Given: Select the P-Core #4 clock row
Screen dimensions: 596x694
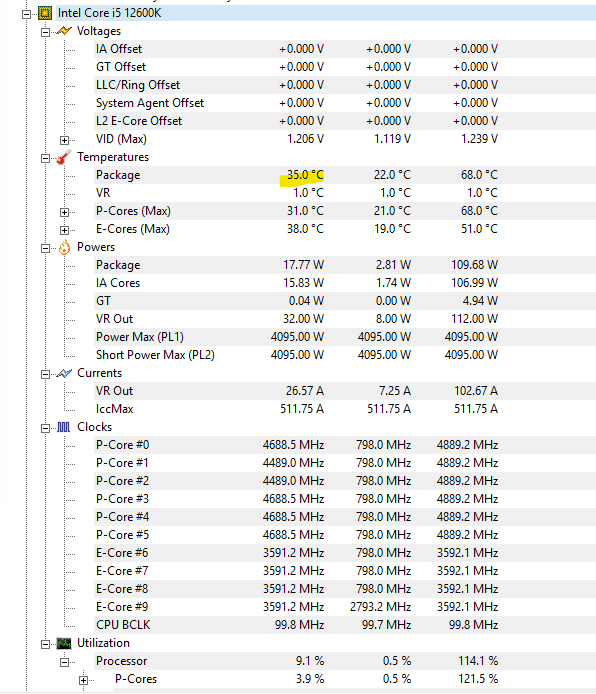Looking at the screenshot, I should 345,517.
